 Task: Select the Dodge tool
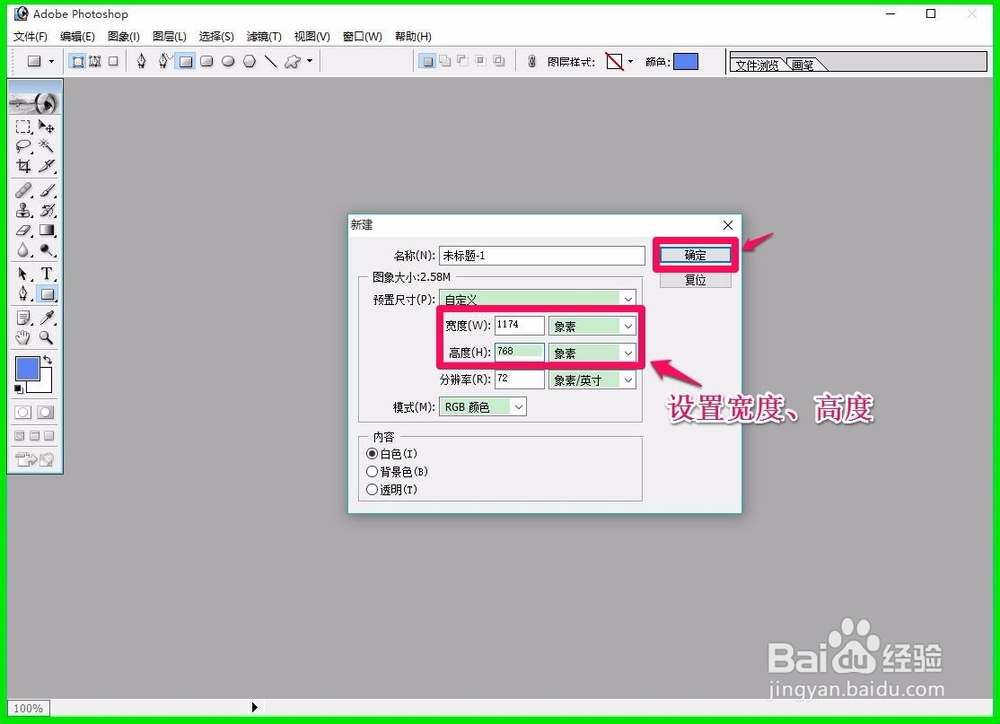pyautogui.click(x=47, y=249)
